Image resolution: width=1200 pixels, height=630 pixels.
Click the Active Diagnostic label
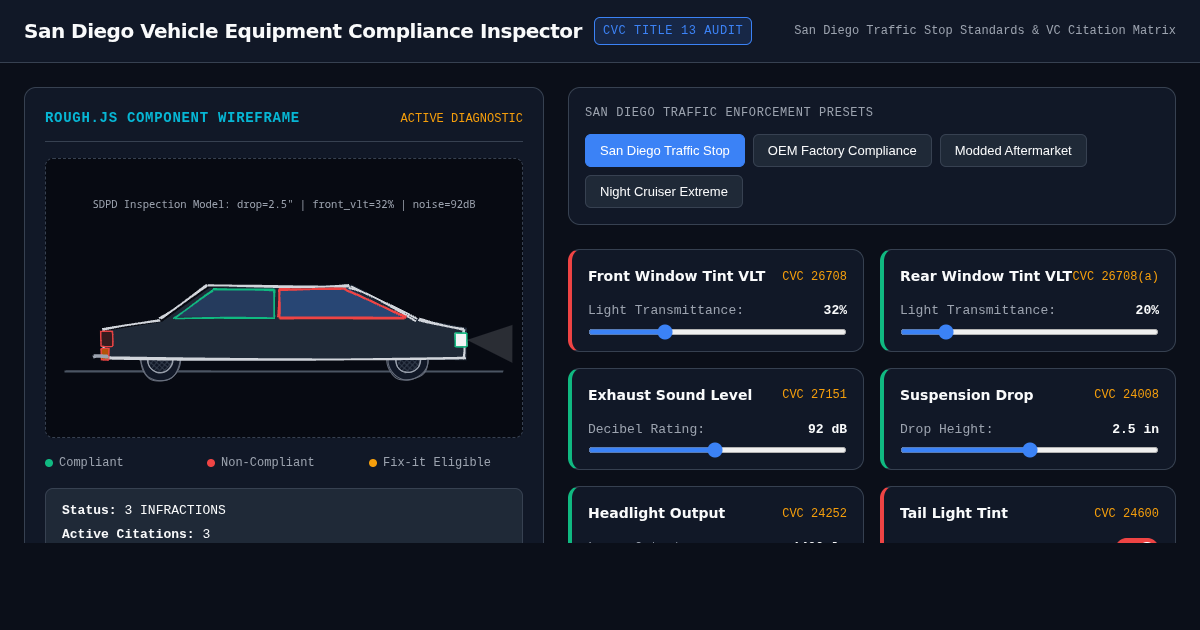[x=461, y=118]
